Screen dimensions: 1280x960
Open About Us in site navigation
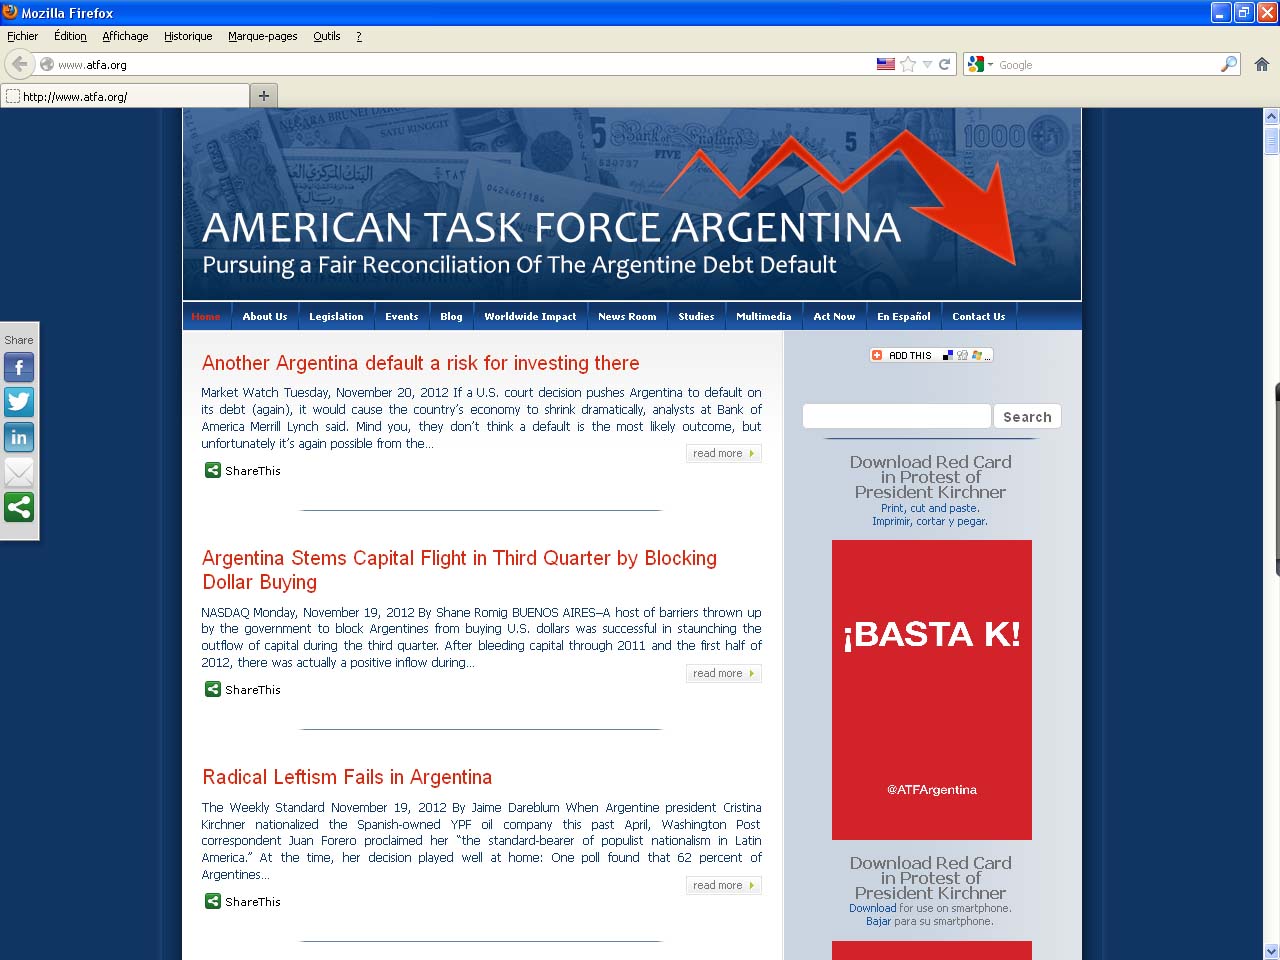pos(265,316)
